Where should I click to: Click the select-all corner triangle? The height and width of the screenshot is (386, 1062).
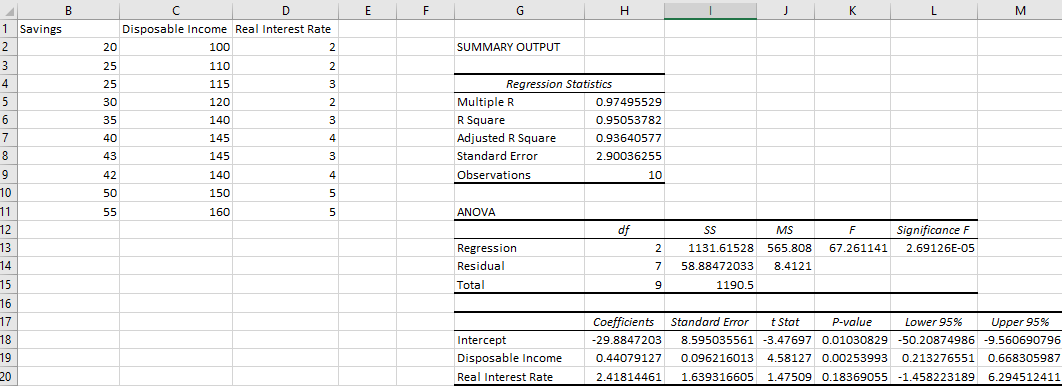pyautogui.click(x=8, y=10)
